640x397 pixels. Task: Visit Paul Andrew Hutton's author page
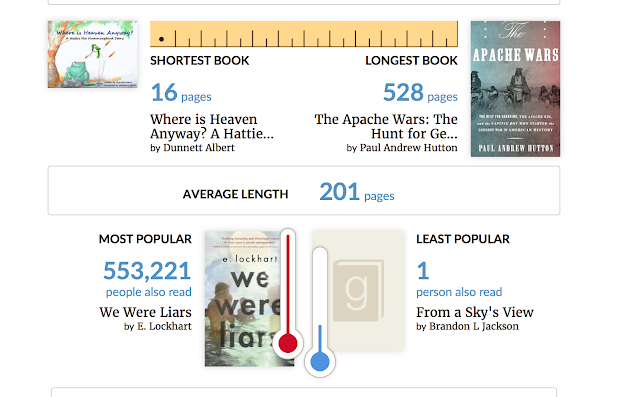coord(408,148)
